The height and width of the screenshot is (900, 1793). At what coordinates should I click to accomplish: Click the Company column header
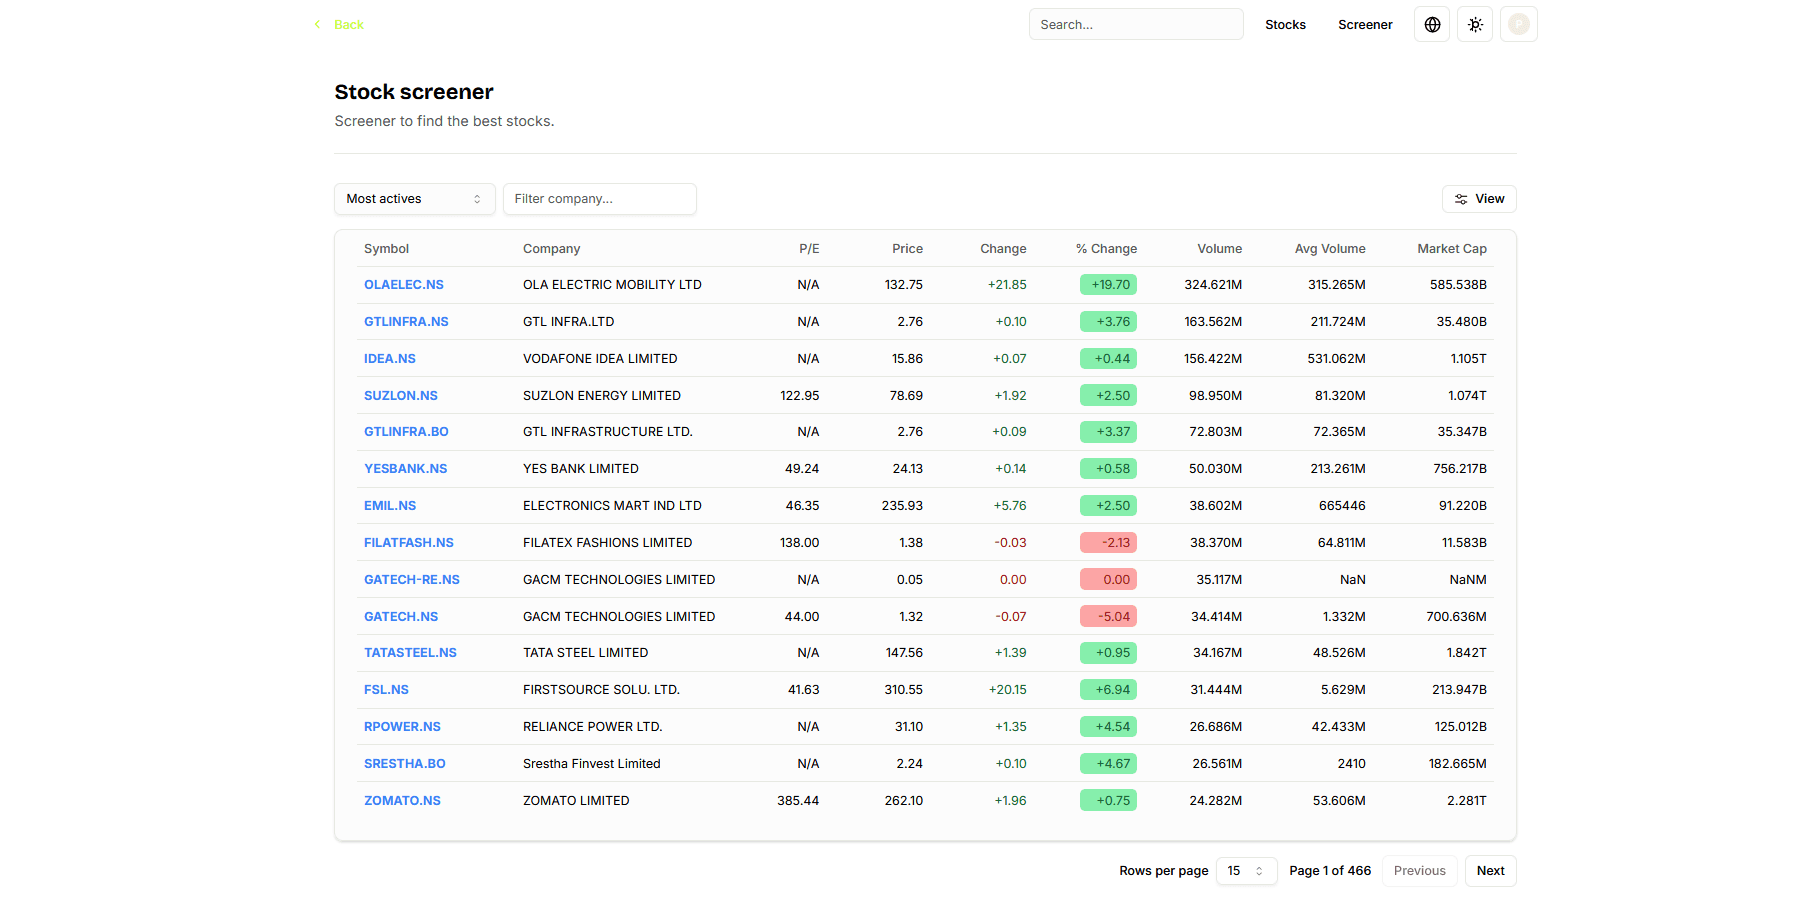[x=551, y=249]
